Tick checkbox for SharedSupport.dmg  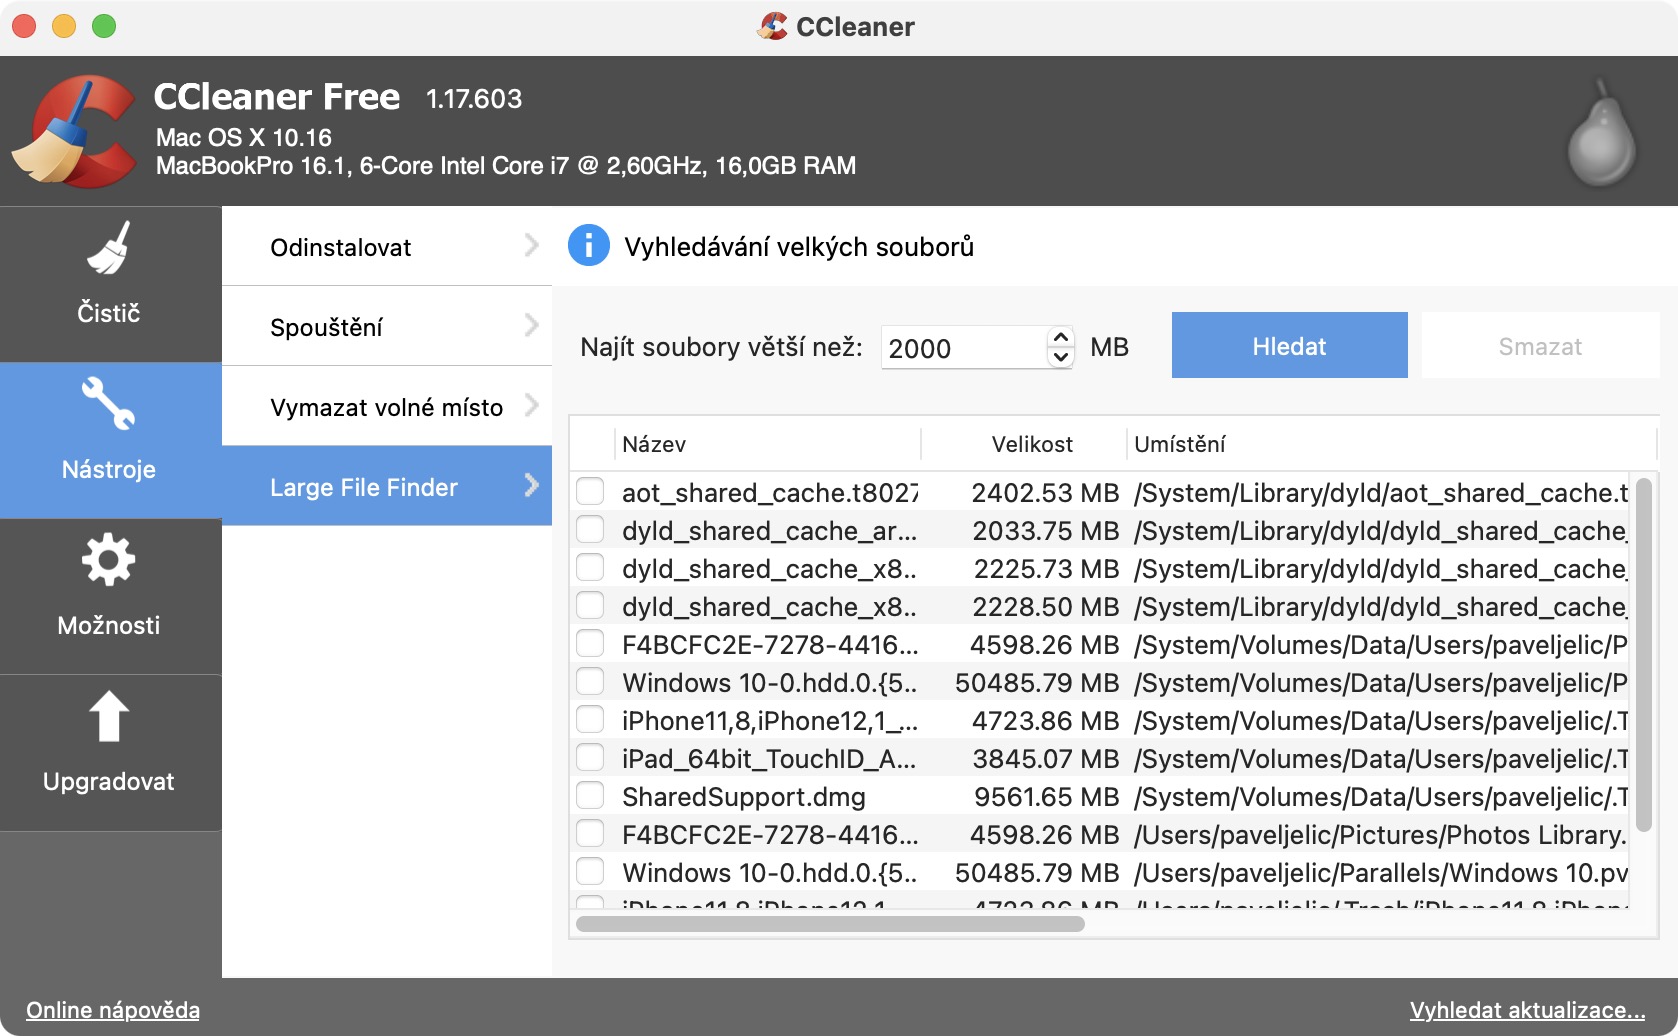coord(590,796)
